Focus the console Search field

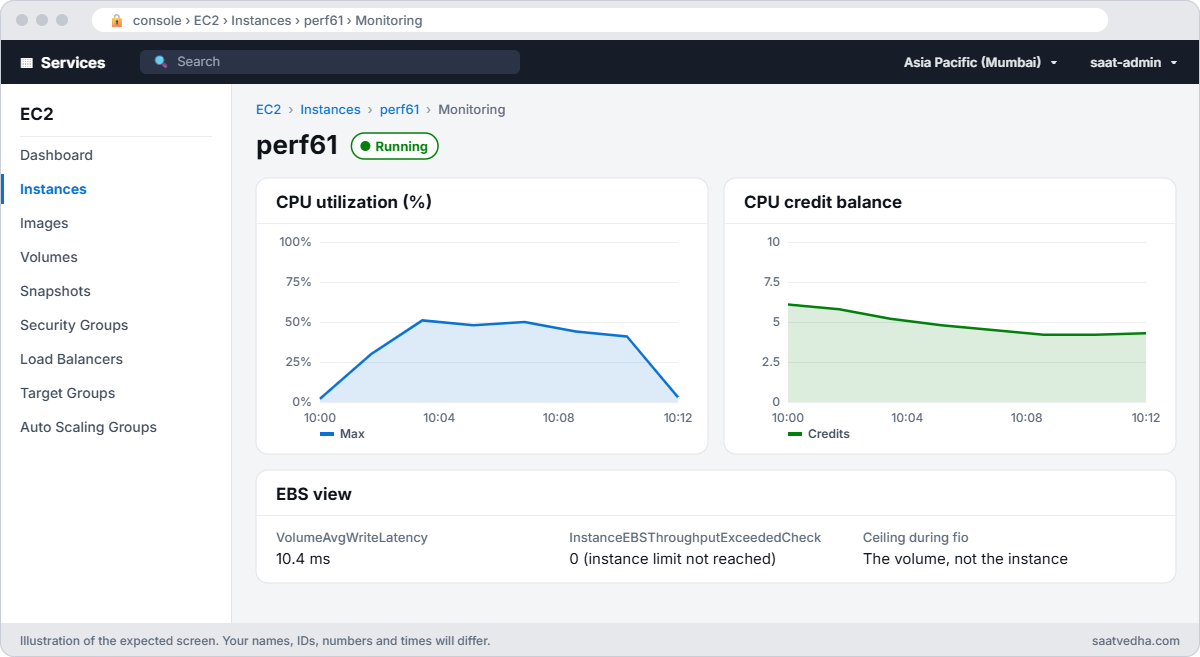(330, 62)
